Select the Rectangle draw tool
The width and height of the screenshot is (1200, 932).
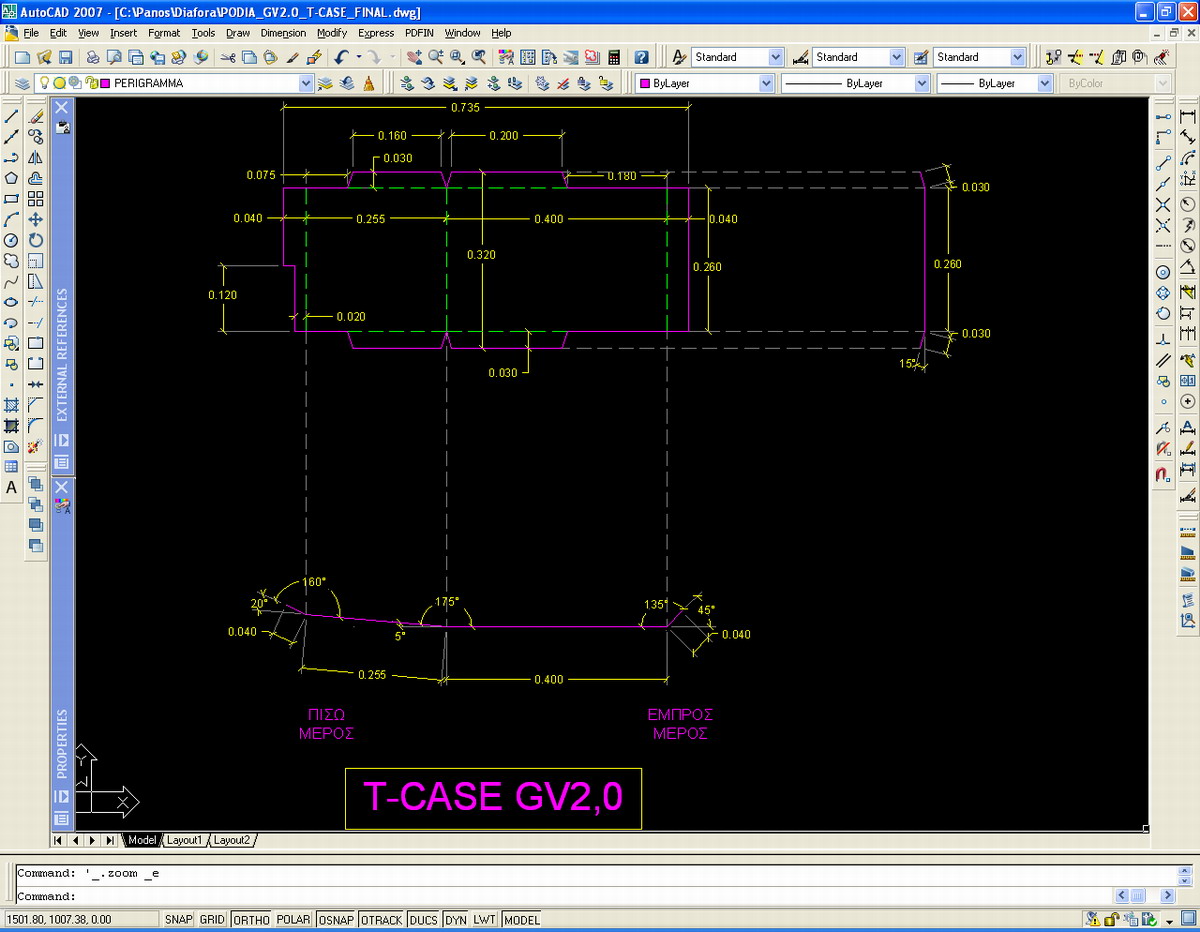(x=12, y=199)
